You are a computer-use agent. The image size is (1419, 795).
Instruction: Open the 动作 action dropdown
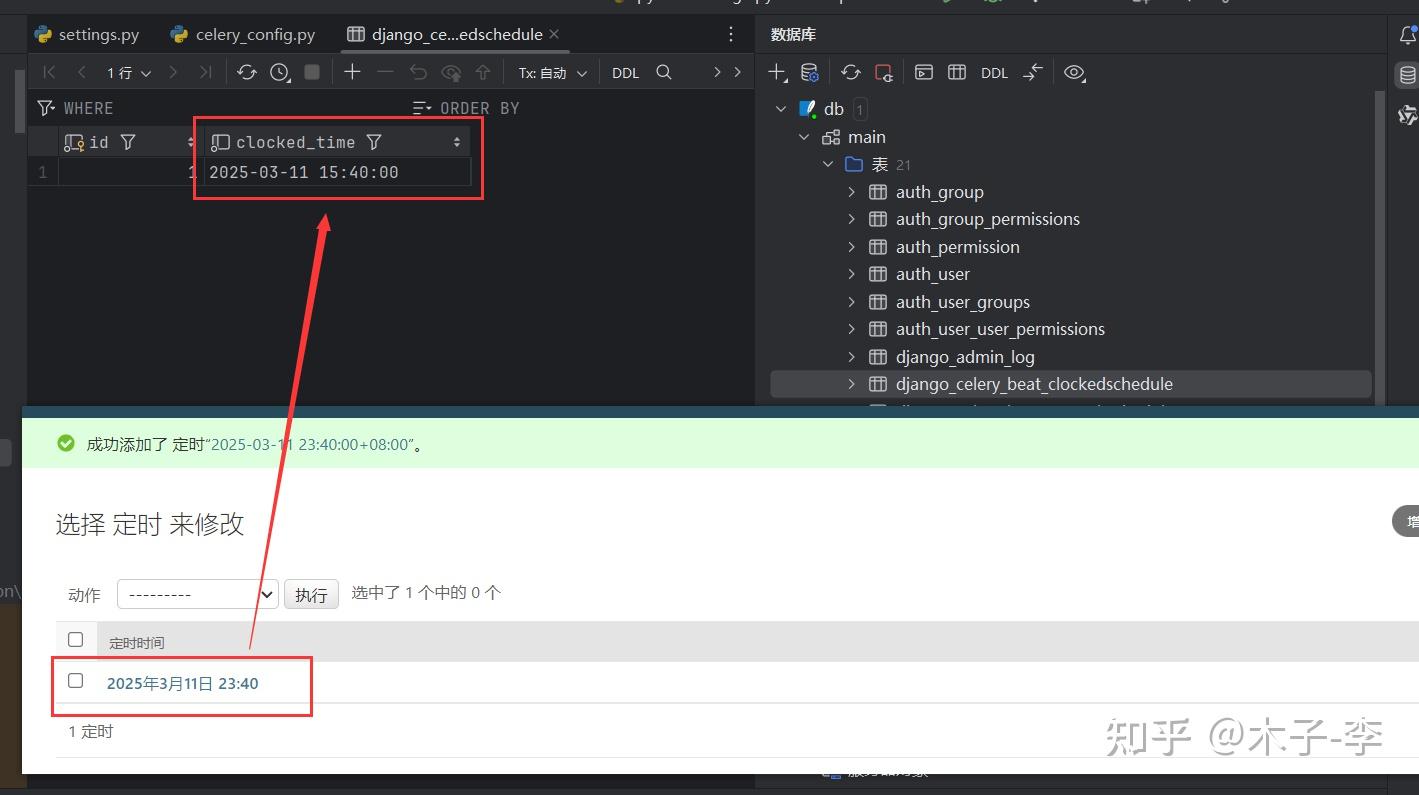pyautogui.click(x=196, y=593)
